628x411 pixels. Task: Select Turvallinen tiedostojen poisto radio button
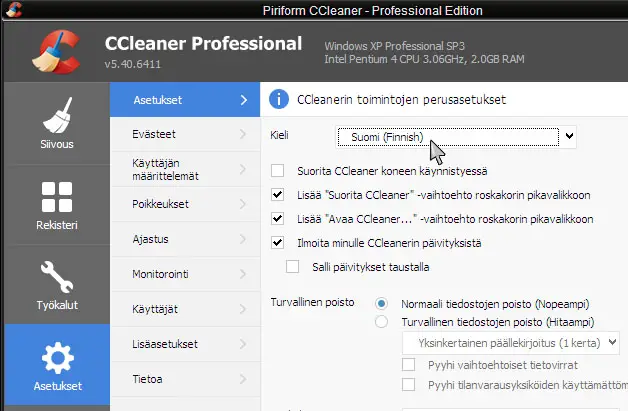click(381, 322)
